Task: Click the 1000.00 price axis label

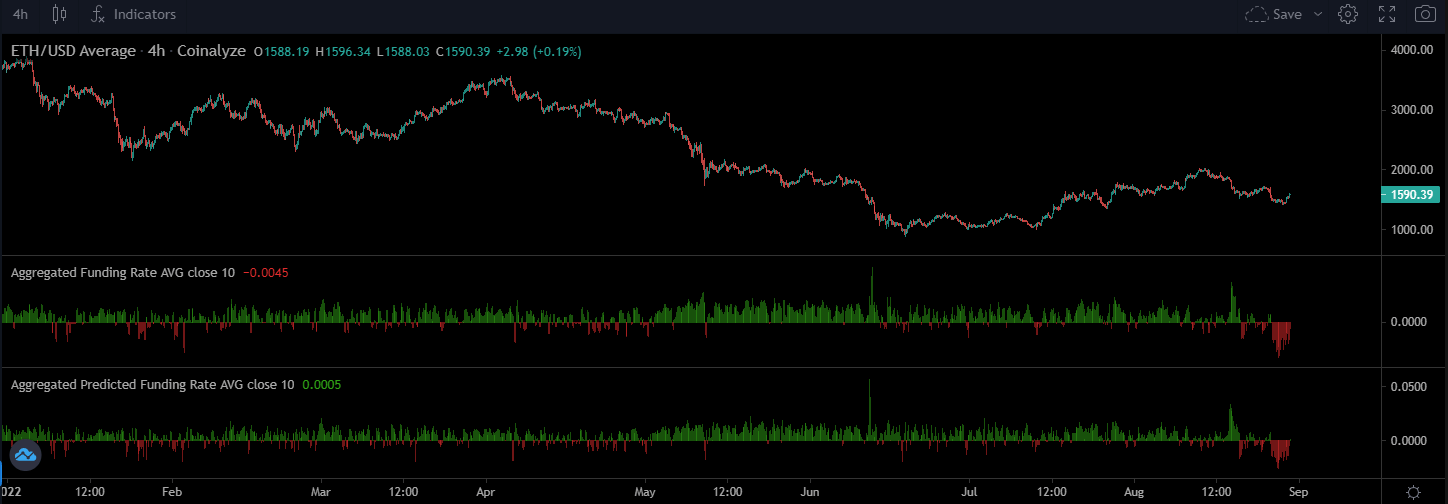Action: tap(1414, 230)
